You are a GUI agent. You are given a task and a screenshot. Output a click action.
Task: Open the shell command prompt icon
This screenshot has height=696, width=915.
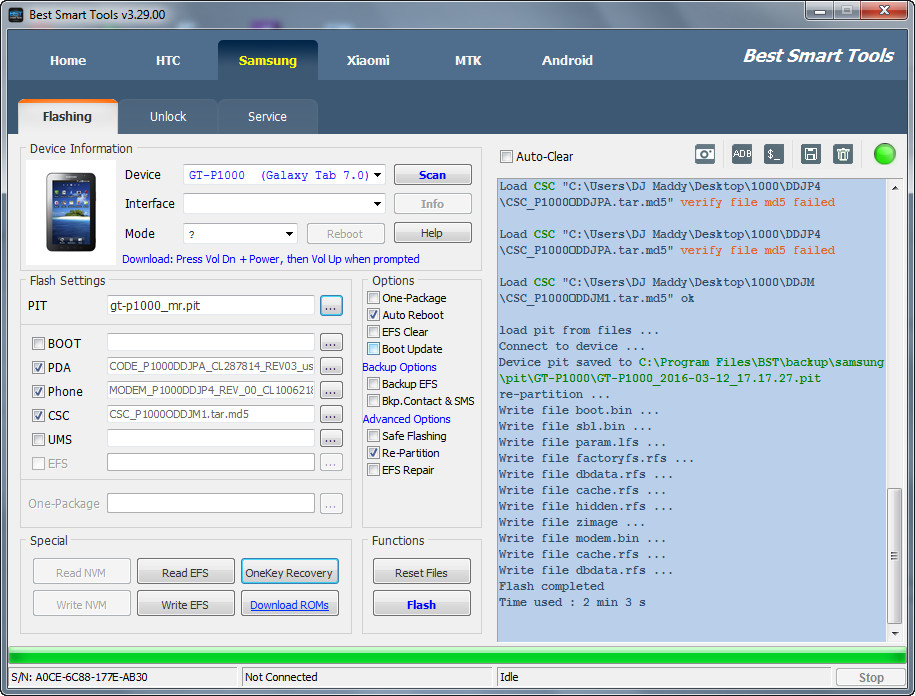click(774, 155)
